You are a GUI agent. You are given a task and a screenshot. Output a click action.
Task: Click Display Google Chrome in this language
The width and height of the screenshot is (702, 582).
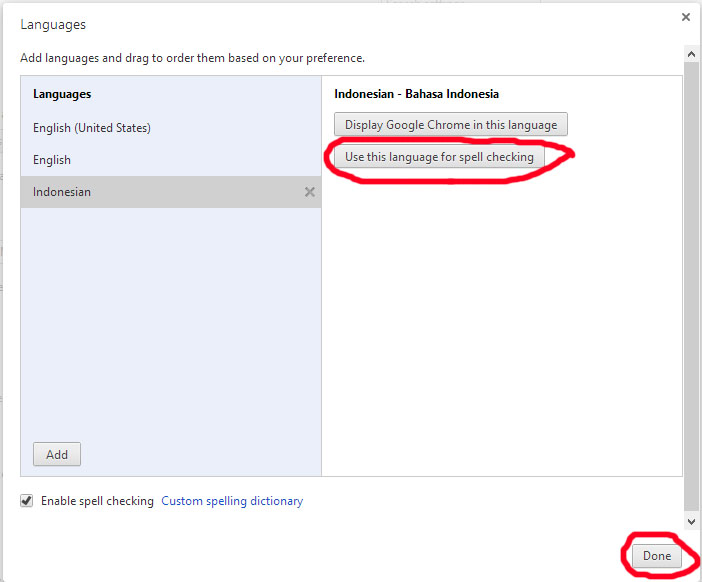click(x=450, y=124)
